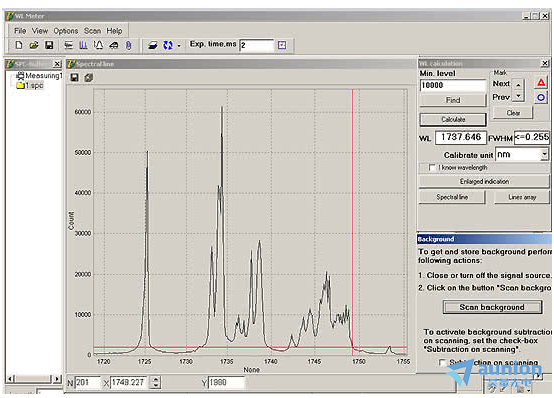Screen dimensions: 554x398
Task: Open the Options menu
Action: [x=66, y=31]
